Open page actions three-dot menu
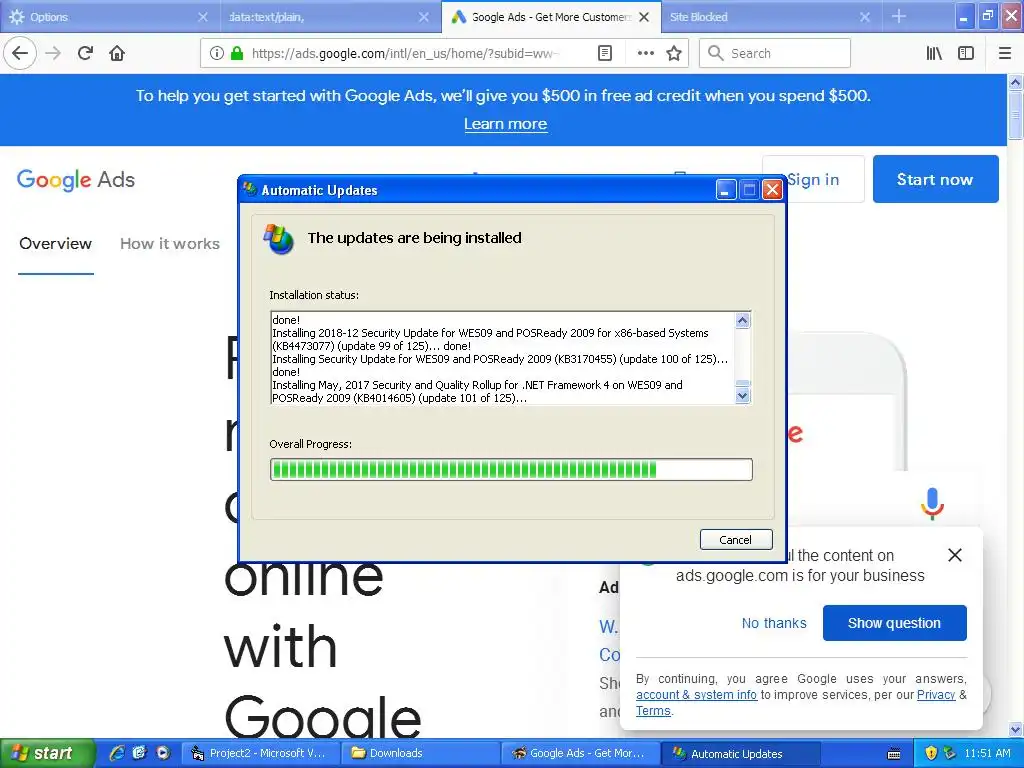Viewport: 1024px width, 768px height. pos(645,53)
